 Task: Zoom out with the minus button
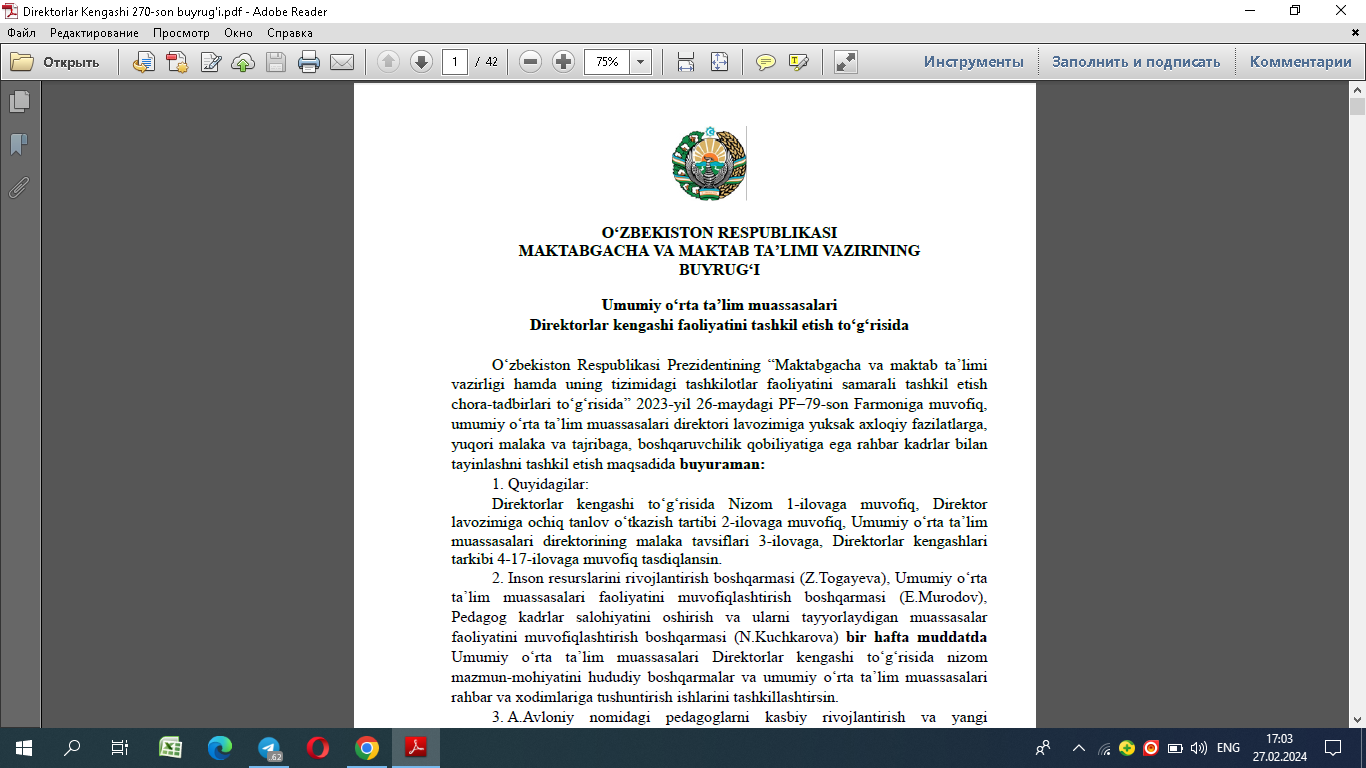[531, 62]
